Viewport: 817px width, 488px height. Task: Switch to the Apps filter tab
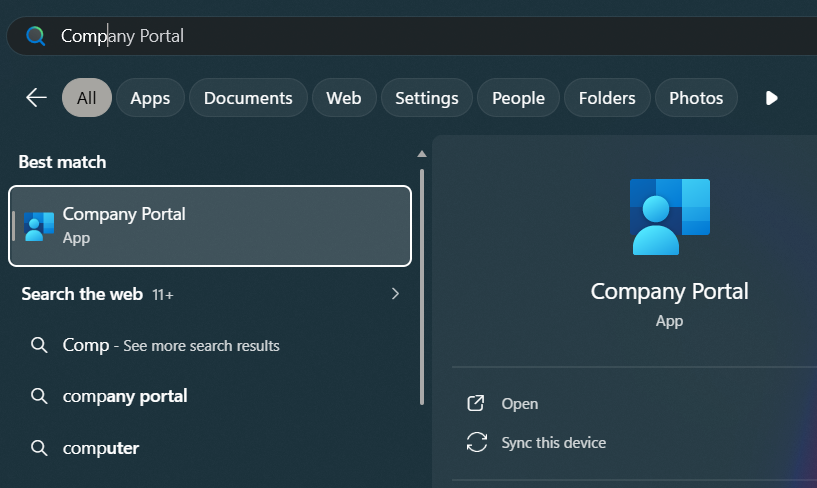150,98
